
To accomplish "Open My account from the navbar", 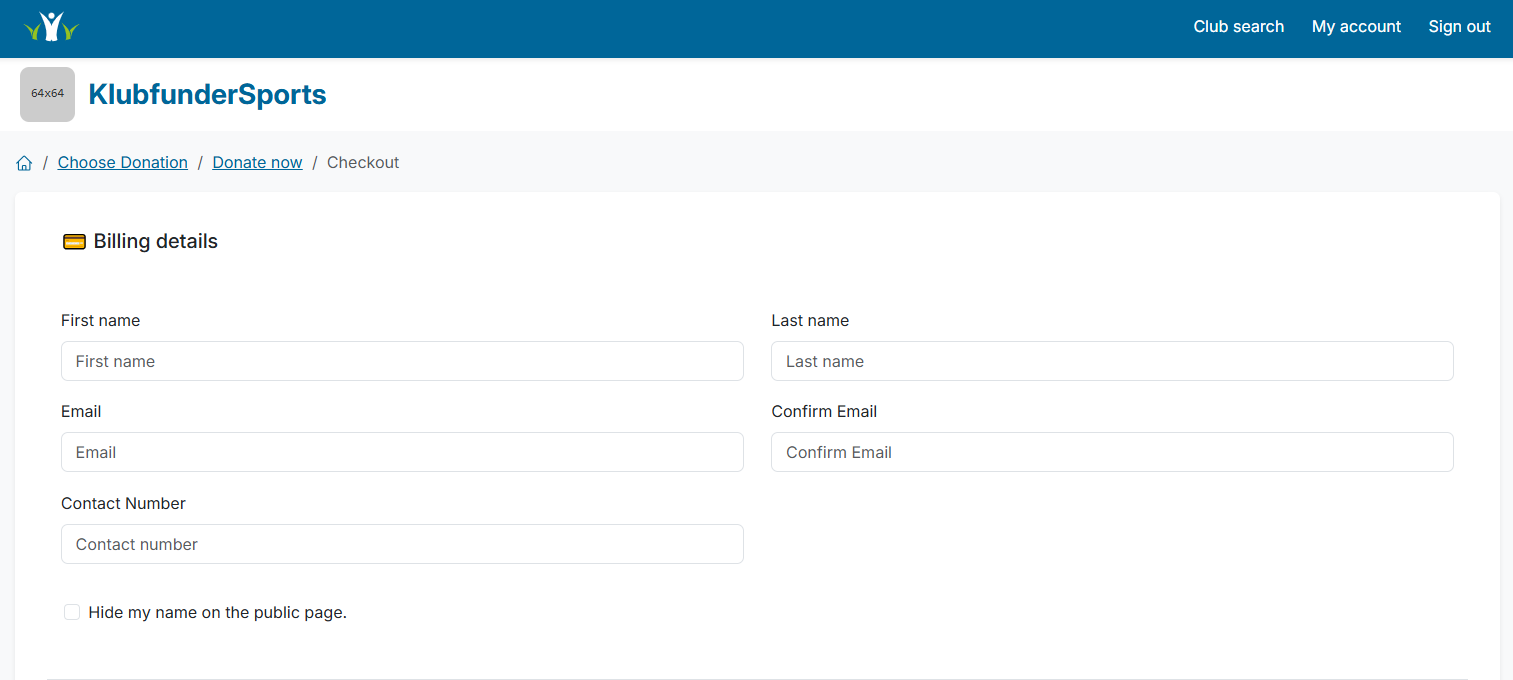I will tap(1356, 27).
